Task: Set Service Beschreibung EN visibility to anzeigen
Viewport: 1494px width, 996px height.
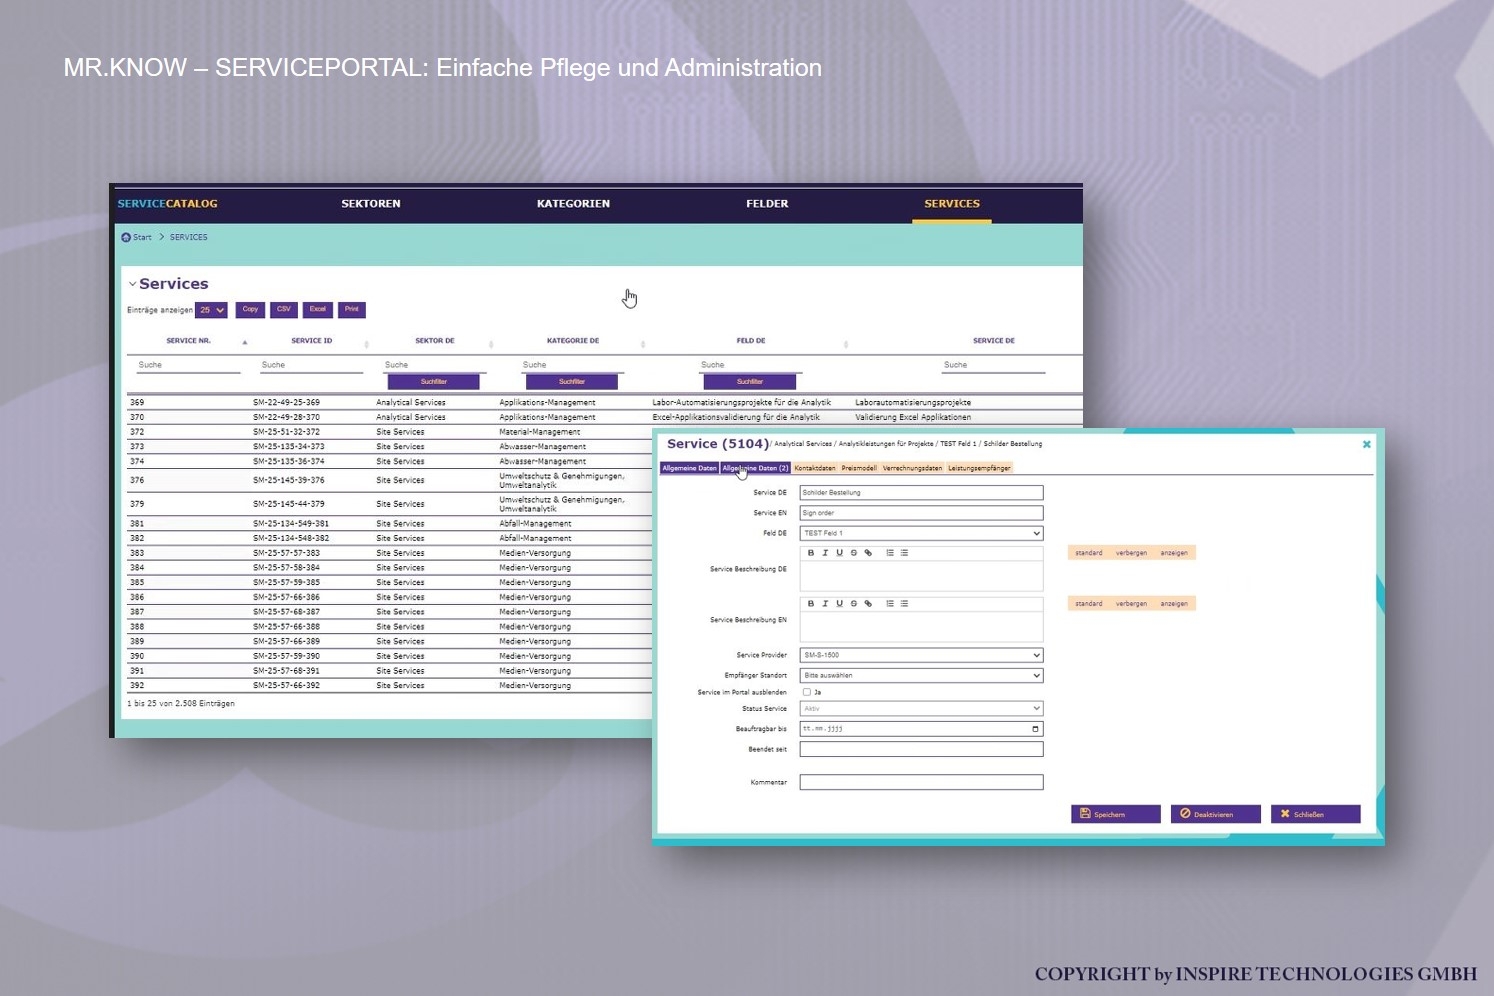Action: pyautogui.click(x=1174, y=604)
